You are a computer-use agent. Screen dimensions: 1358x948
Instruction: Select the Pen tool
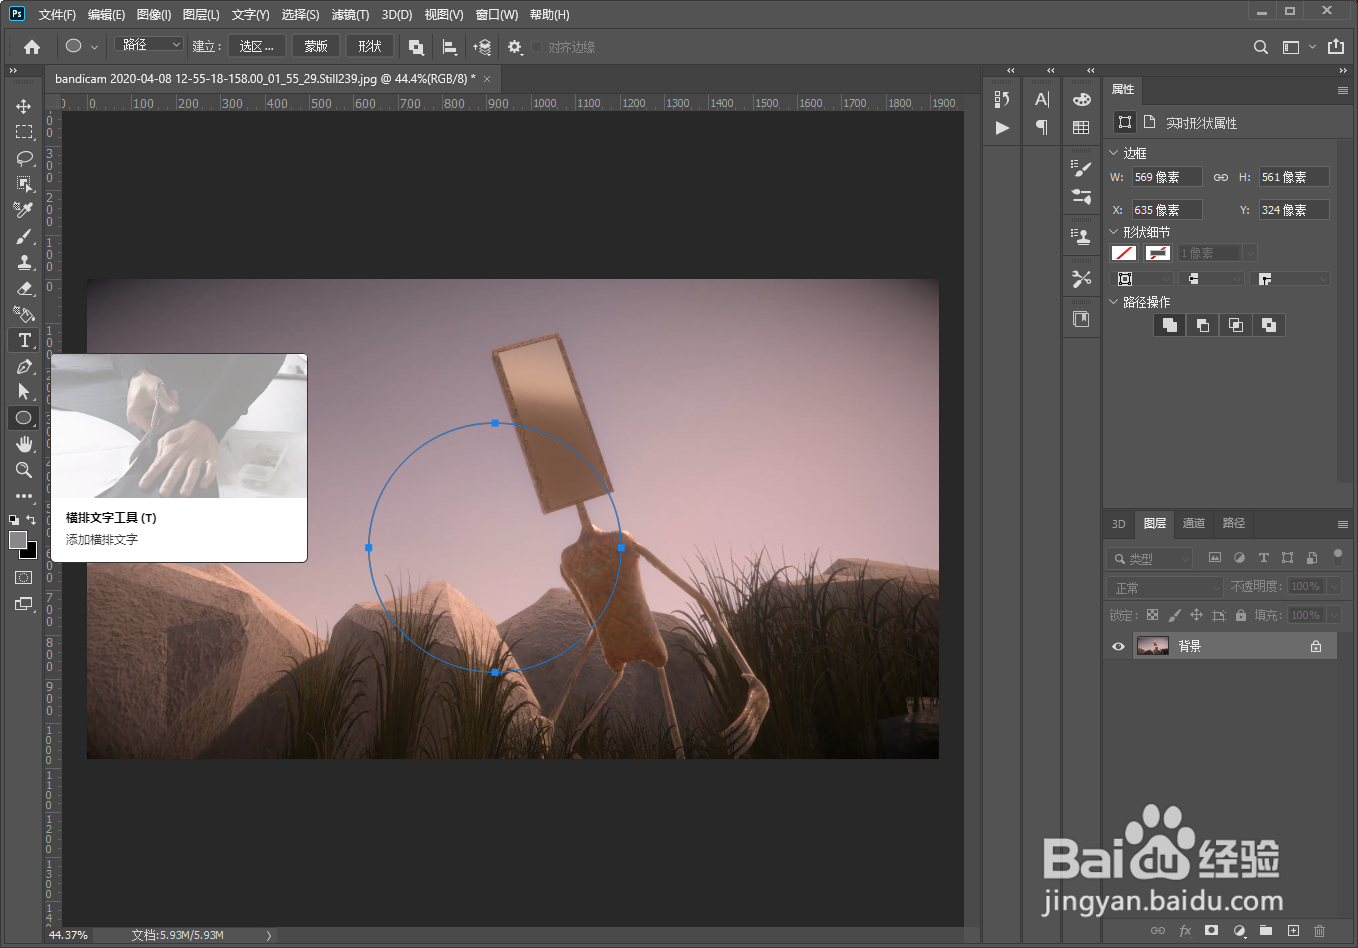tap(24, 366)
